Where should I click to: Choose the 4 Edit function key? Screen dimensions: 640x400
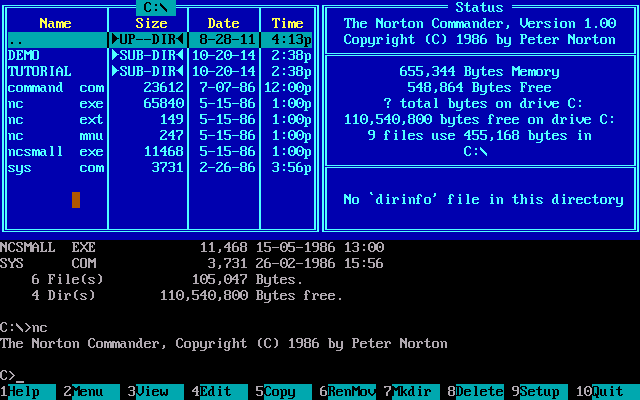tap(220, 391)
